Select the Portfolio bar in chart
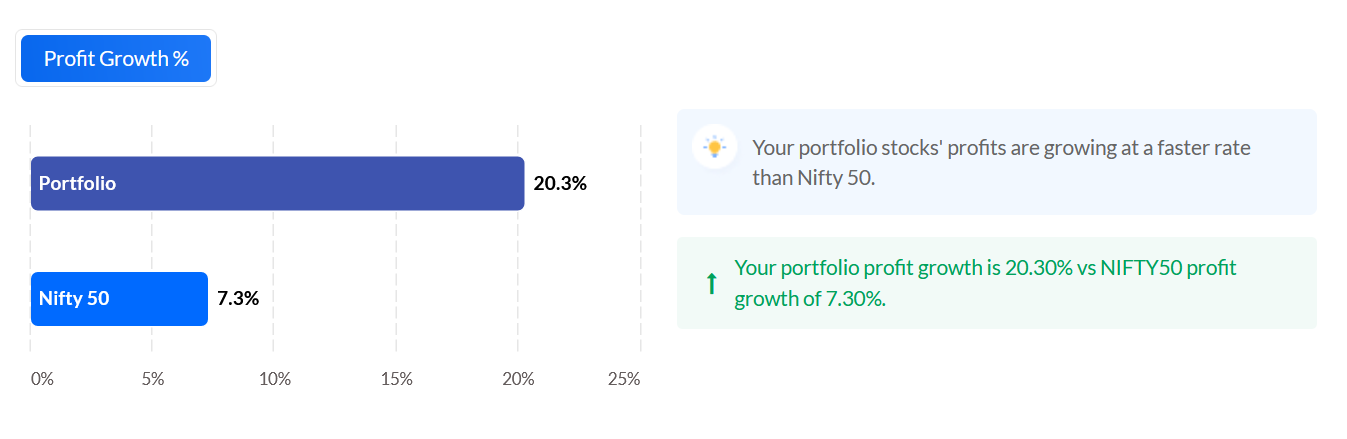The height and width of the screenshot is (439, 1347). (278, 183)
